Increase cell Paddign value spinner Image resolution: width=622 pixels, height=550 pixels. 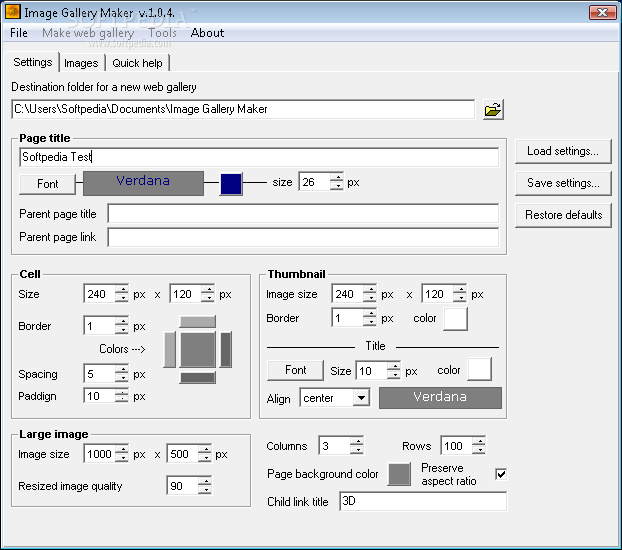pos(122,392)
